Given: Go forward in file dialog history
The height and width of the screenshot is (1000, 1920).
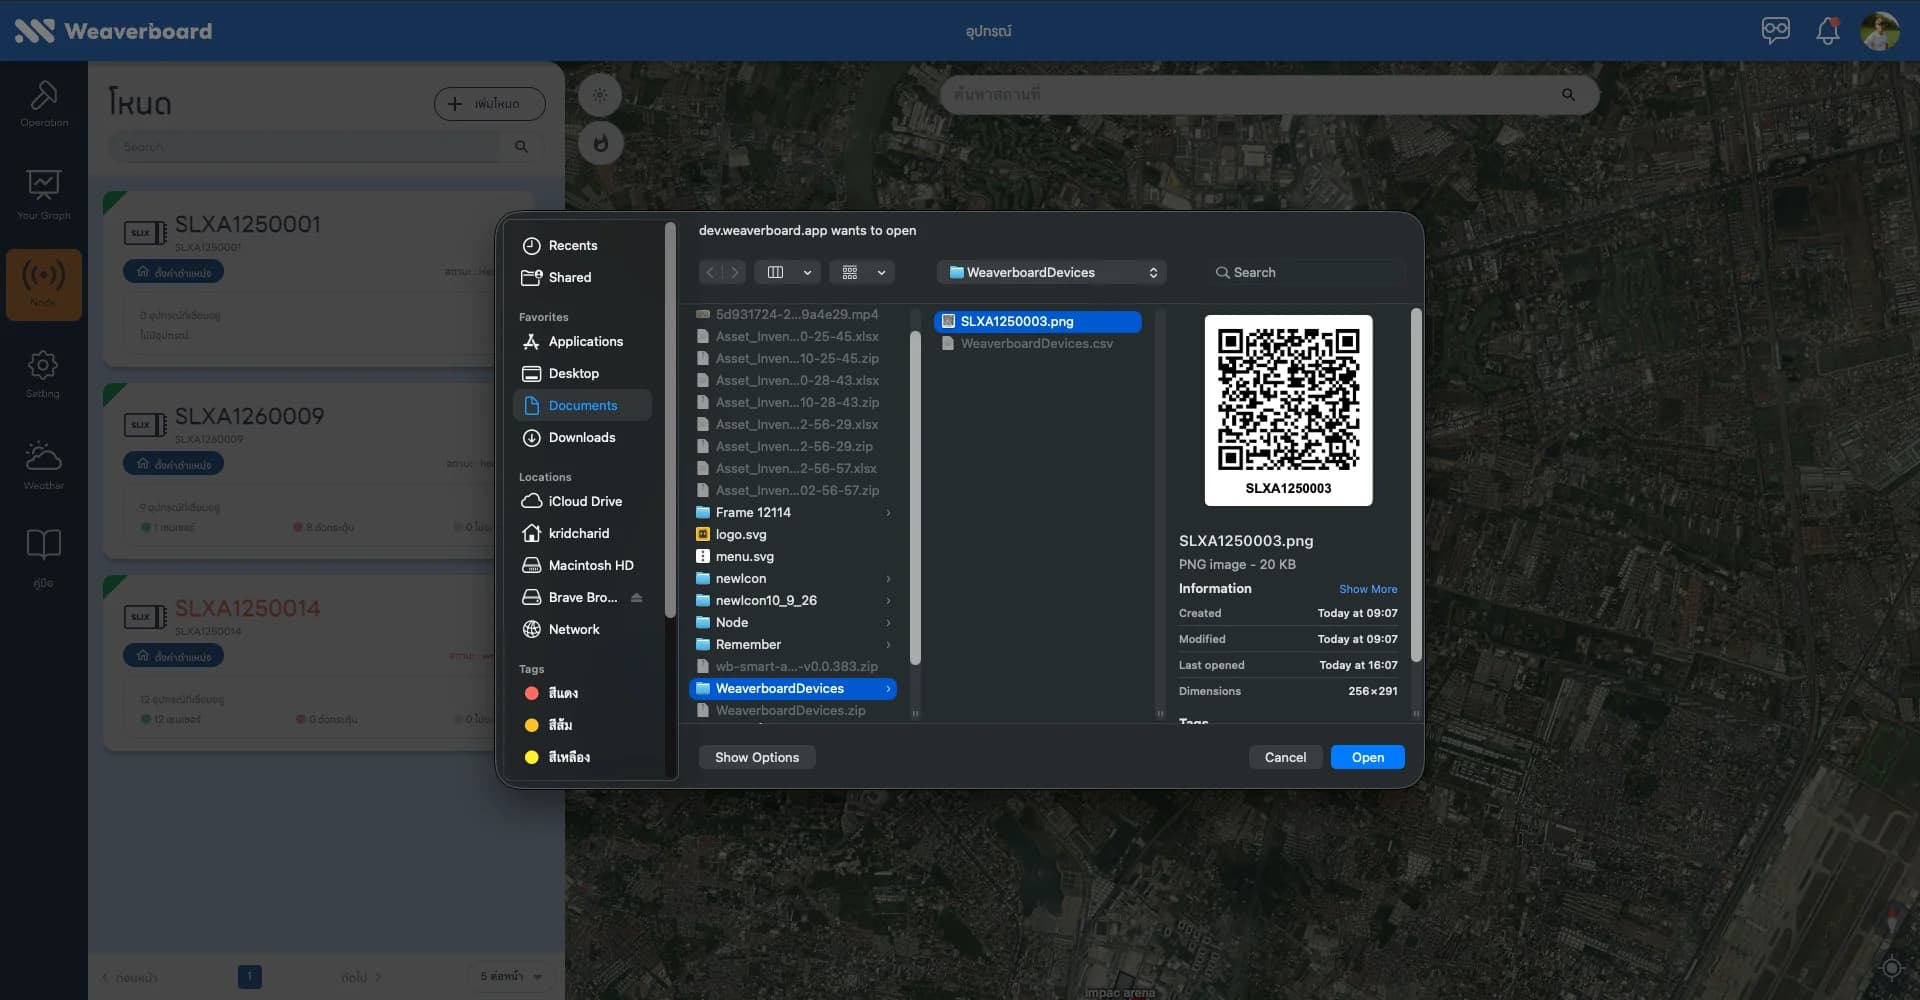Looking at the screenshot, I should (x=735, y=272).
